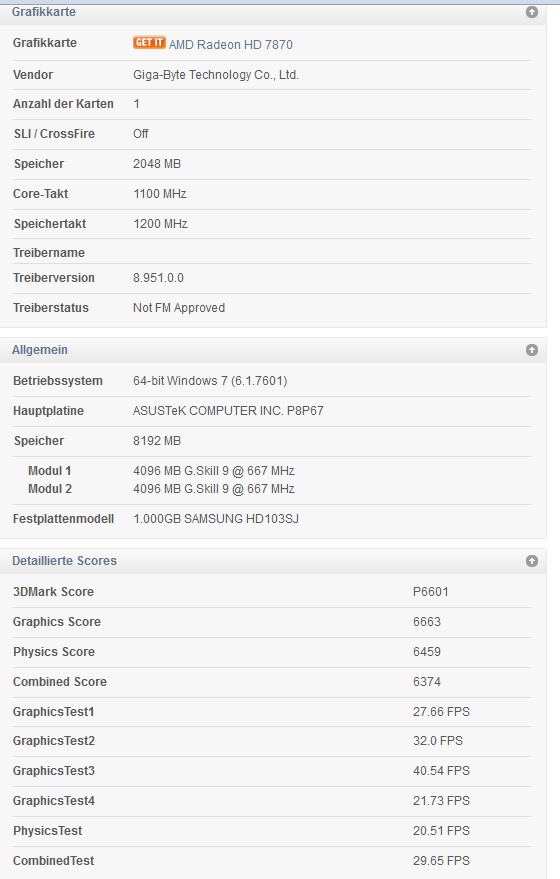Collapse the Detaillierte Scores section arrow
The height and width of the screenshot is (879, 560).
(532, 561)
